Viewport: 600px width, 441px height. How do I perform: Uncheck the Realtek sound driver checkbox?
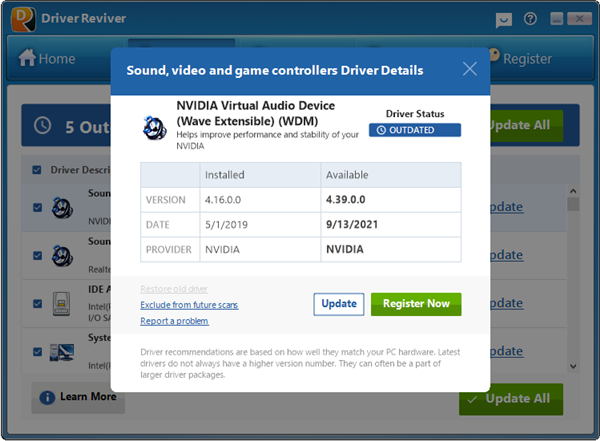click(38, 256)
